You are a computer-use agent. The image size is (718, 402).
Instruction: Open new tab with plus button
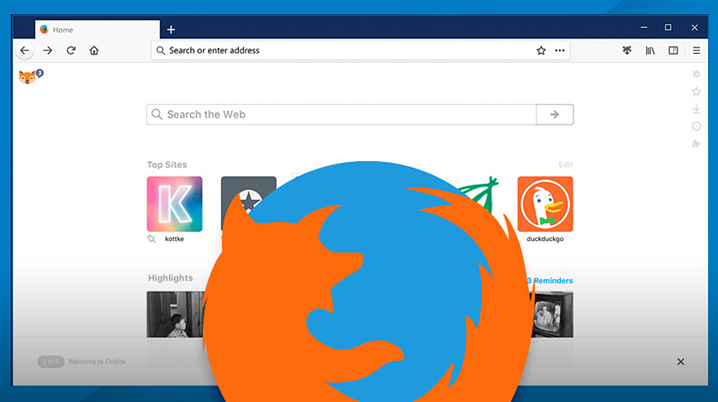[171, 30]
